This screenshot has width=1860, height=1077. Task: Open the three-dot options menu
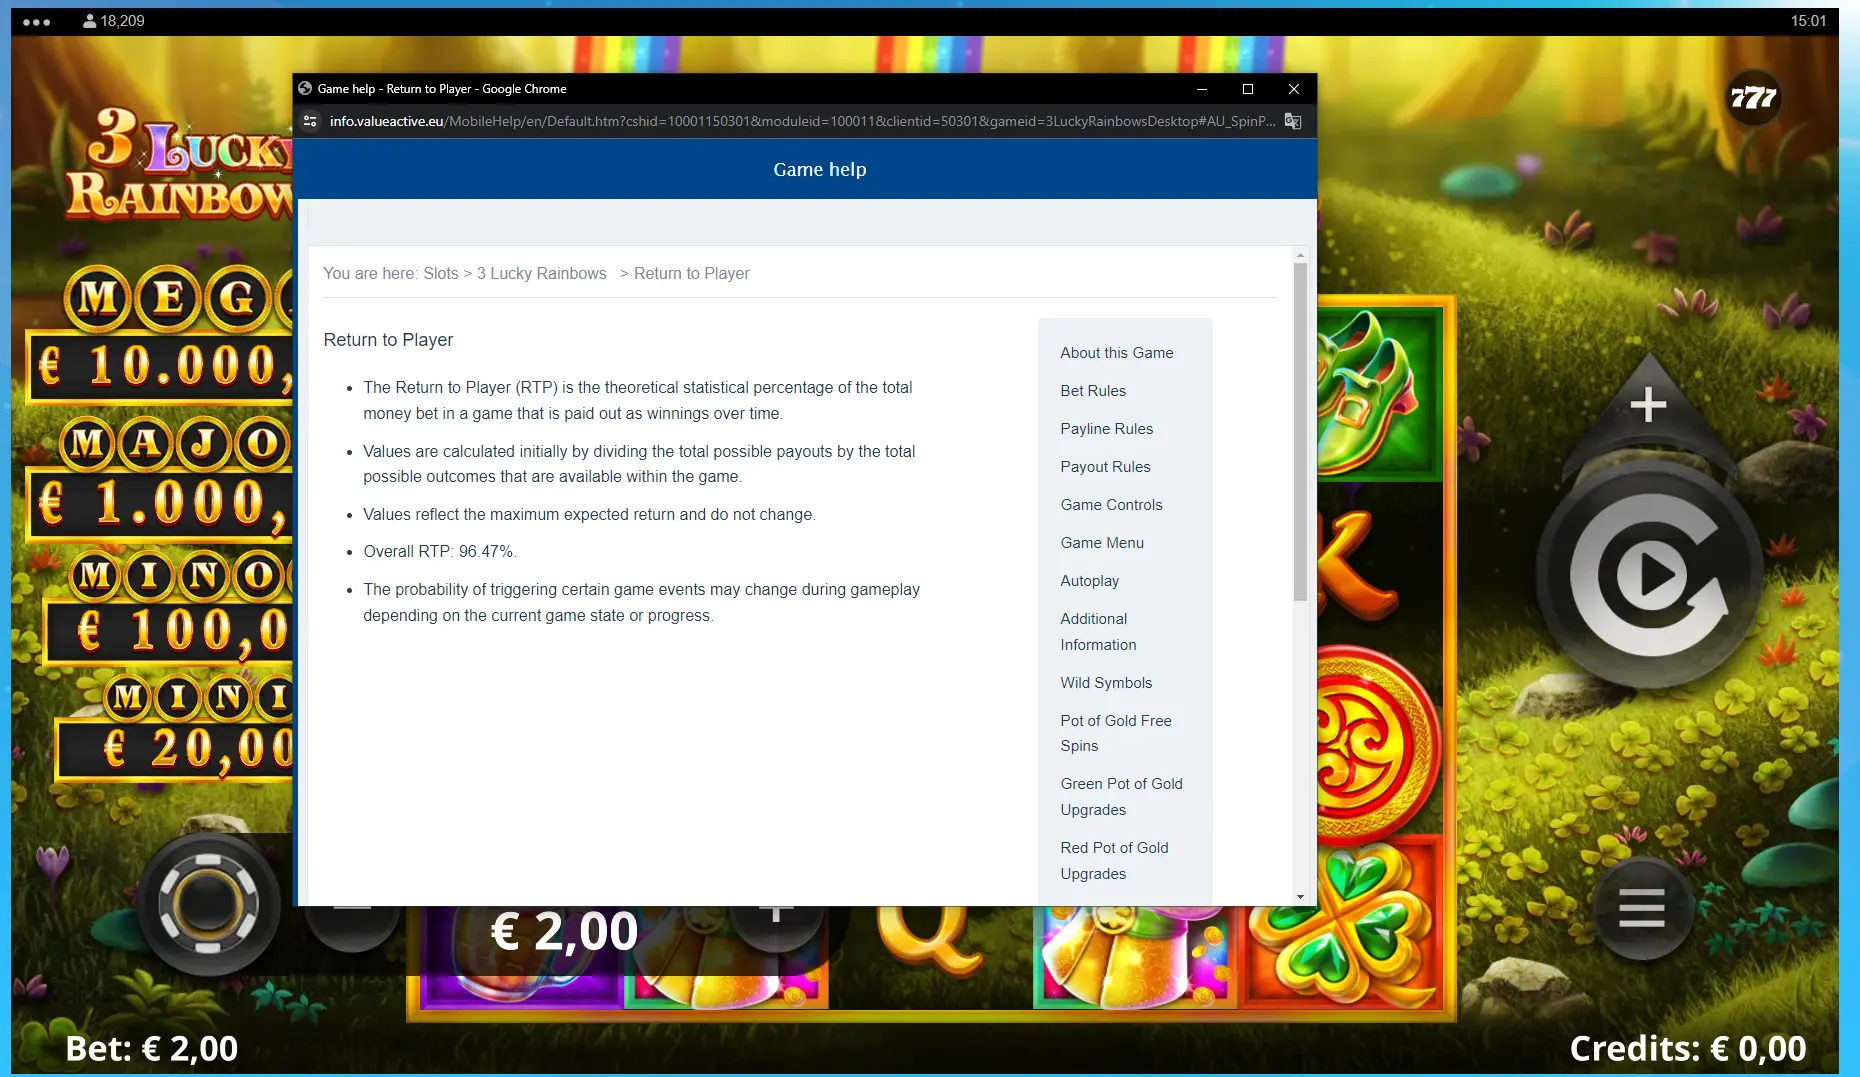(x=36, y=21)
